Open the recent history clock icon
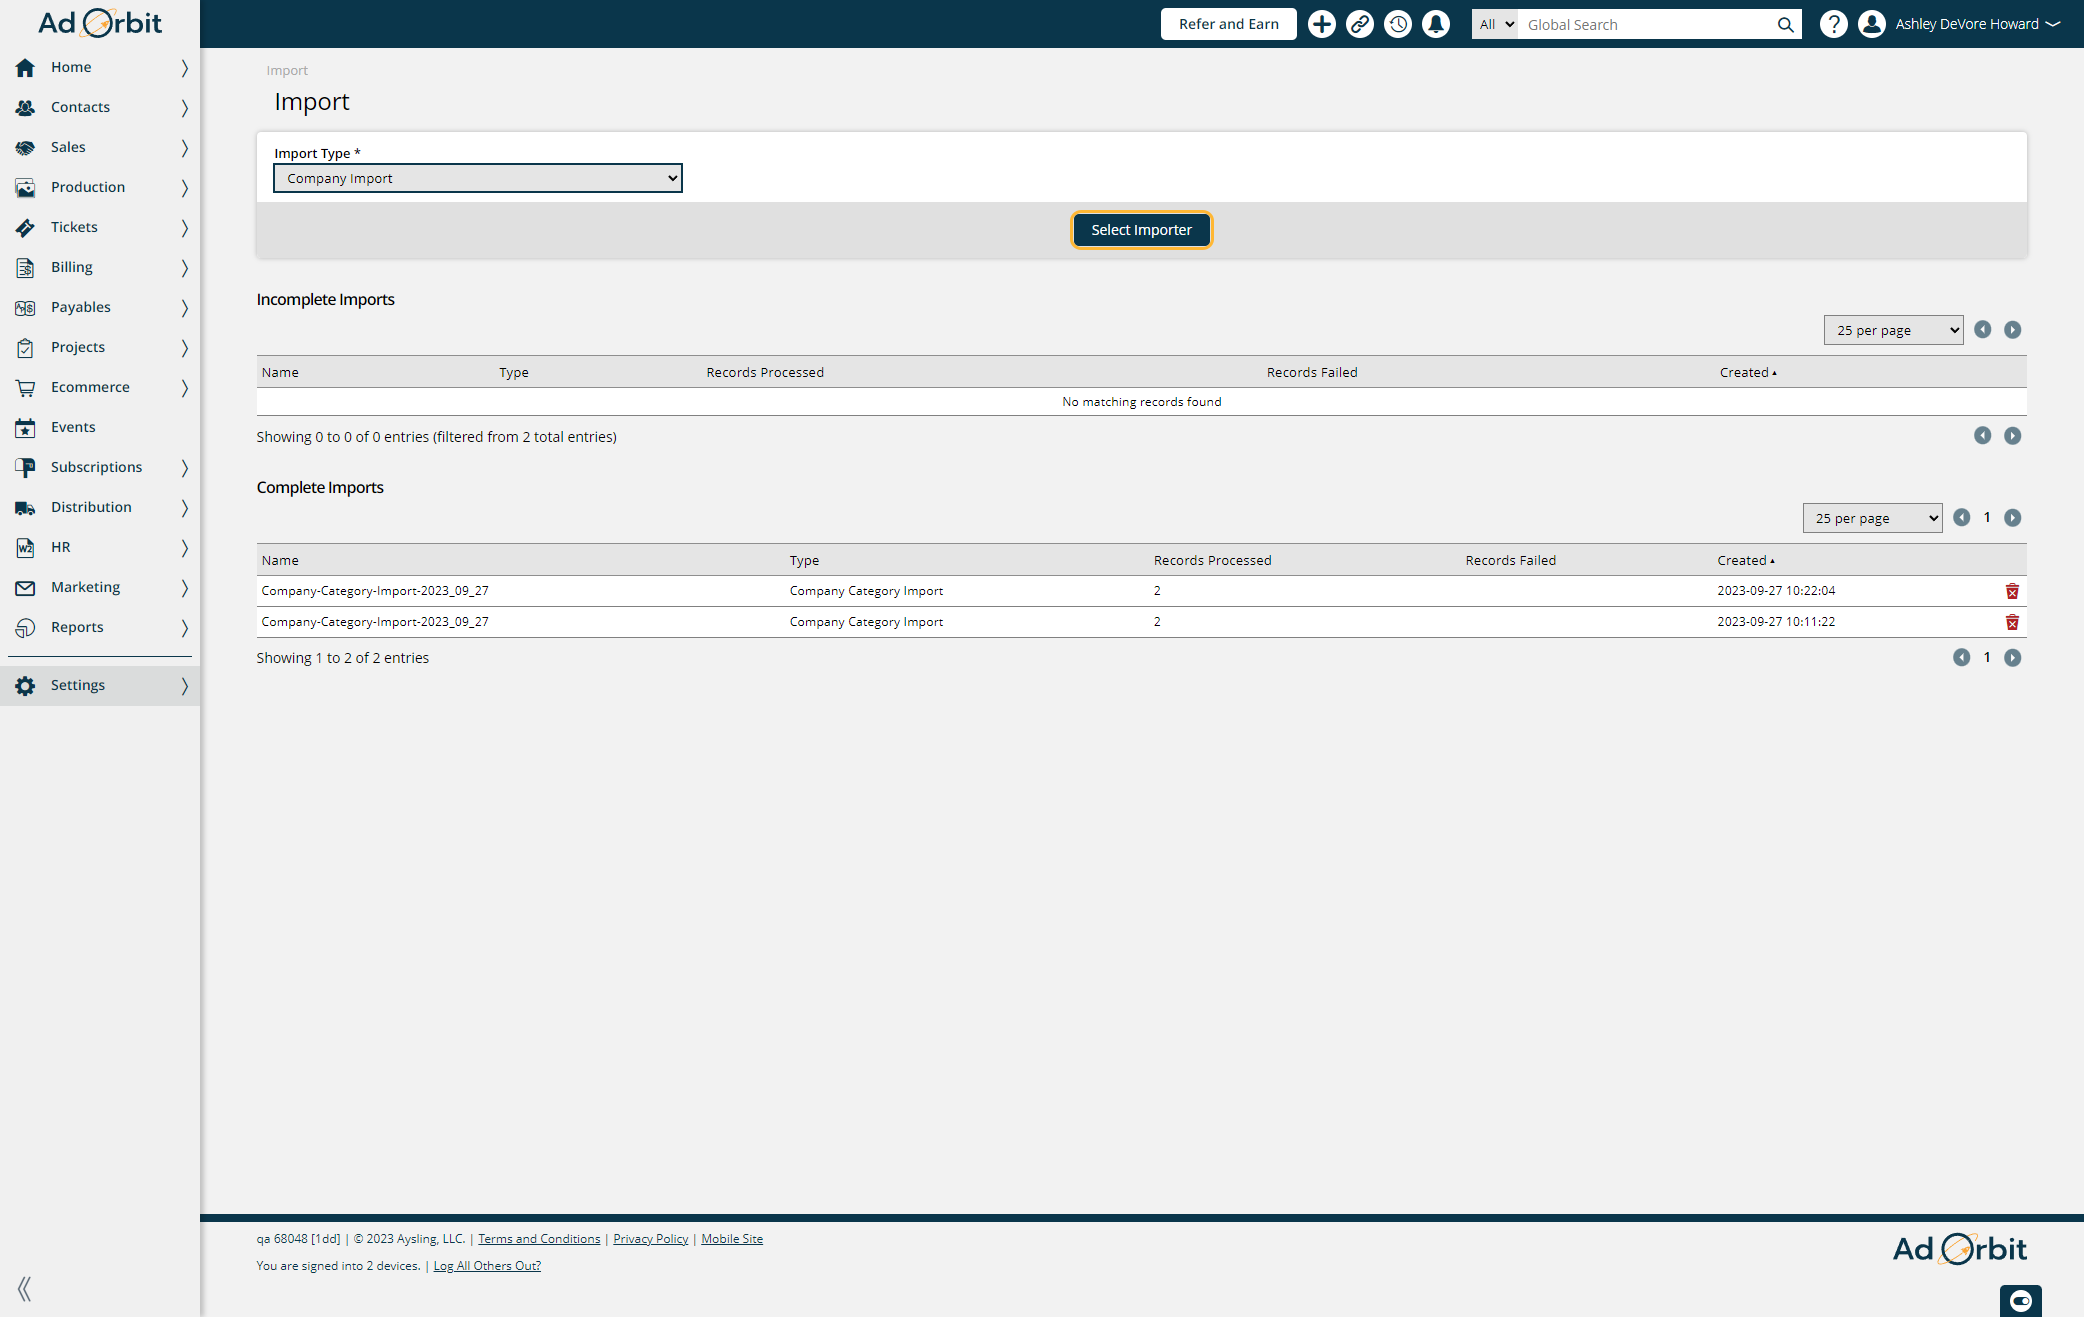This screenshot has width=2084, height=1317. coord(1397,24)
